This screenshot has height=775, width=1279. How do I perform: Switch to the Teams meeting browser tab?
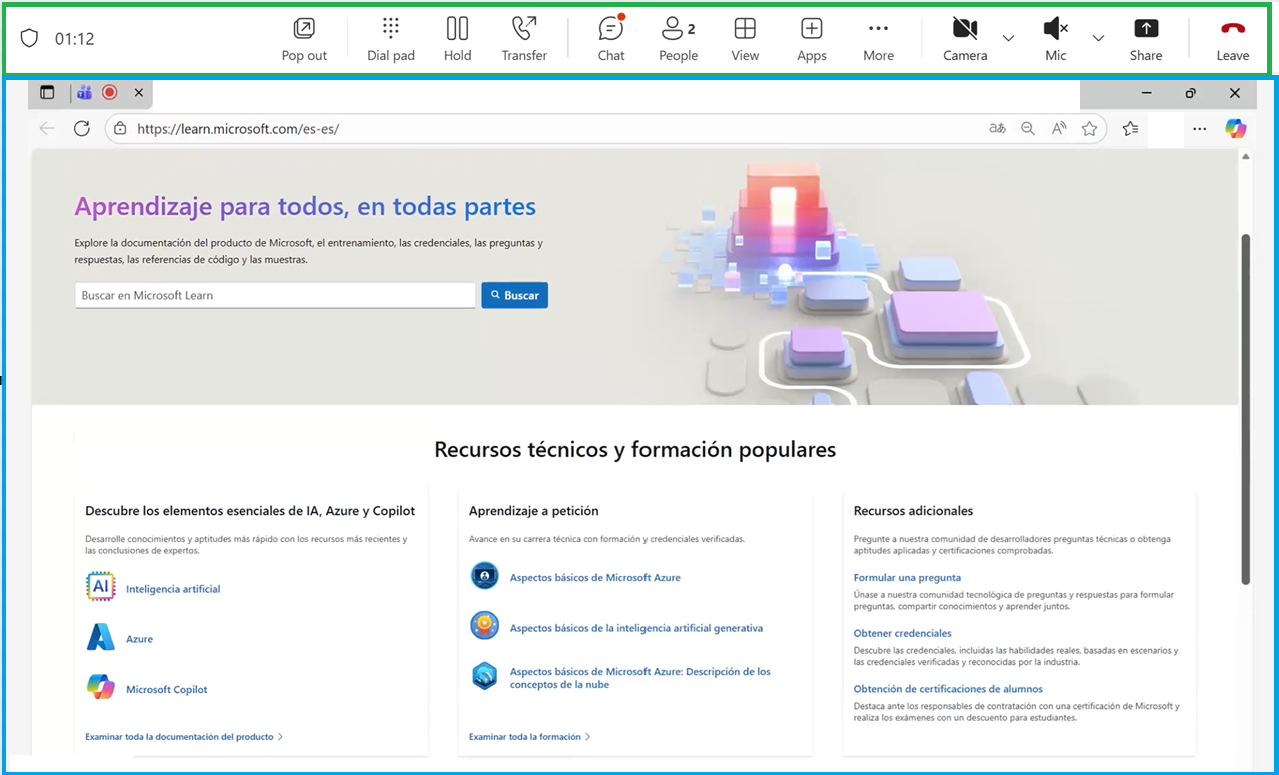(84, 91)
